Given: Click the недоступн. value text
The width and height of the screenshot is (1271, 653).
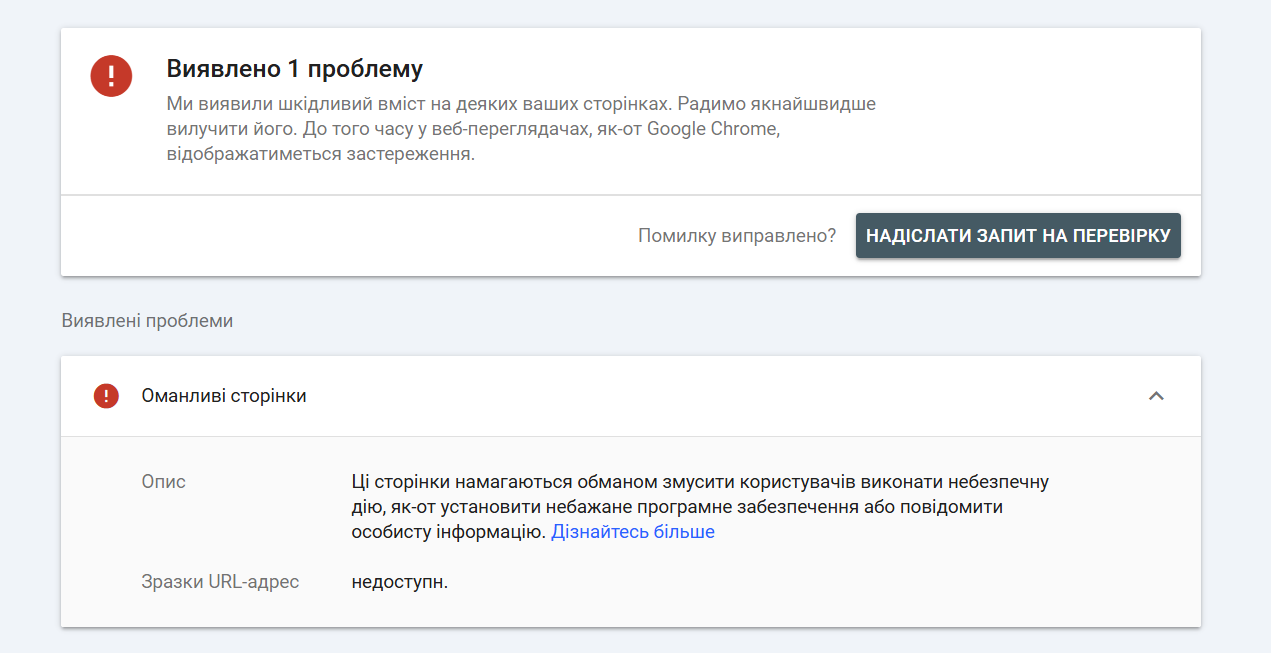Looking at the screenshot, I should 399,582.
